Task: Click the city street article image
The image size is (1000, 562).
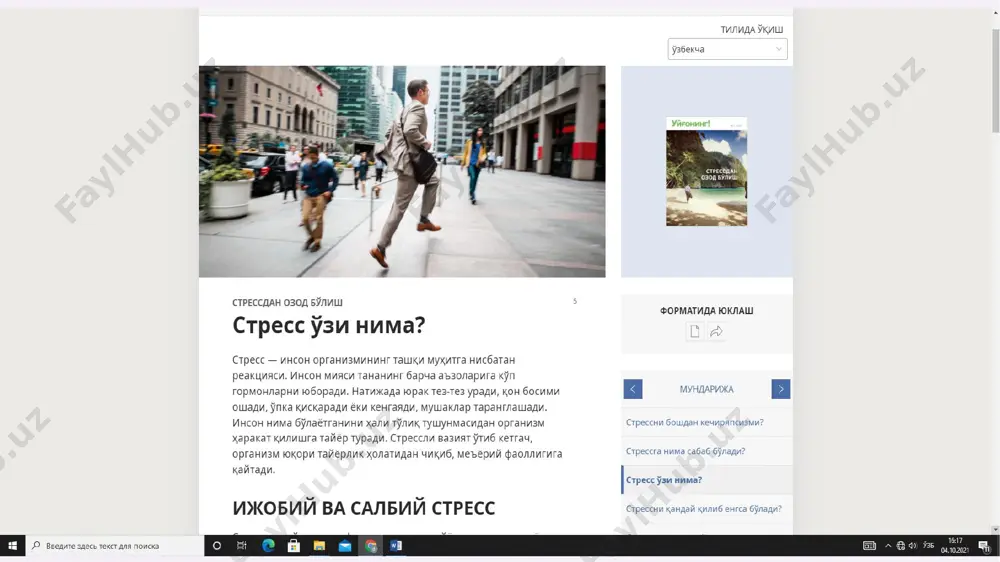Action: tap(402, 172)
